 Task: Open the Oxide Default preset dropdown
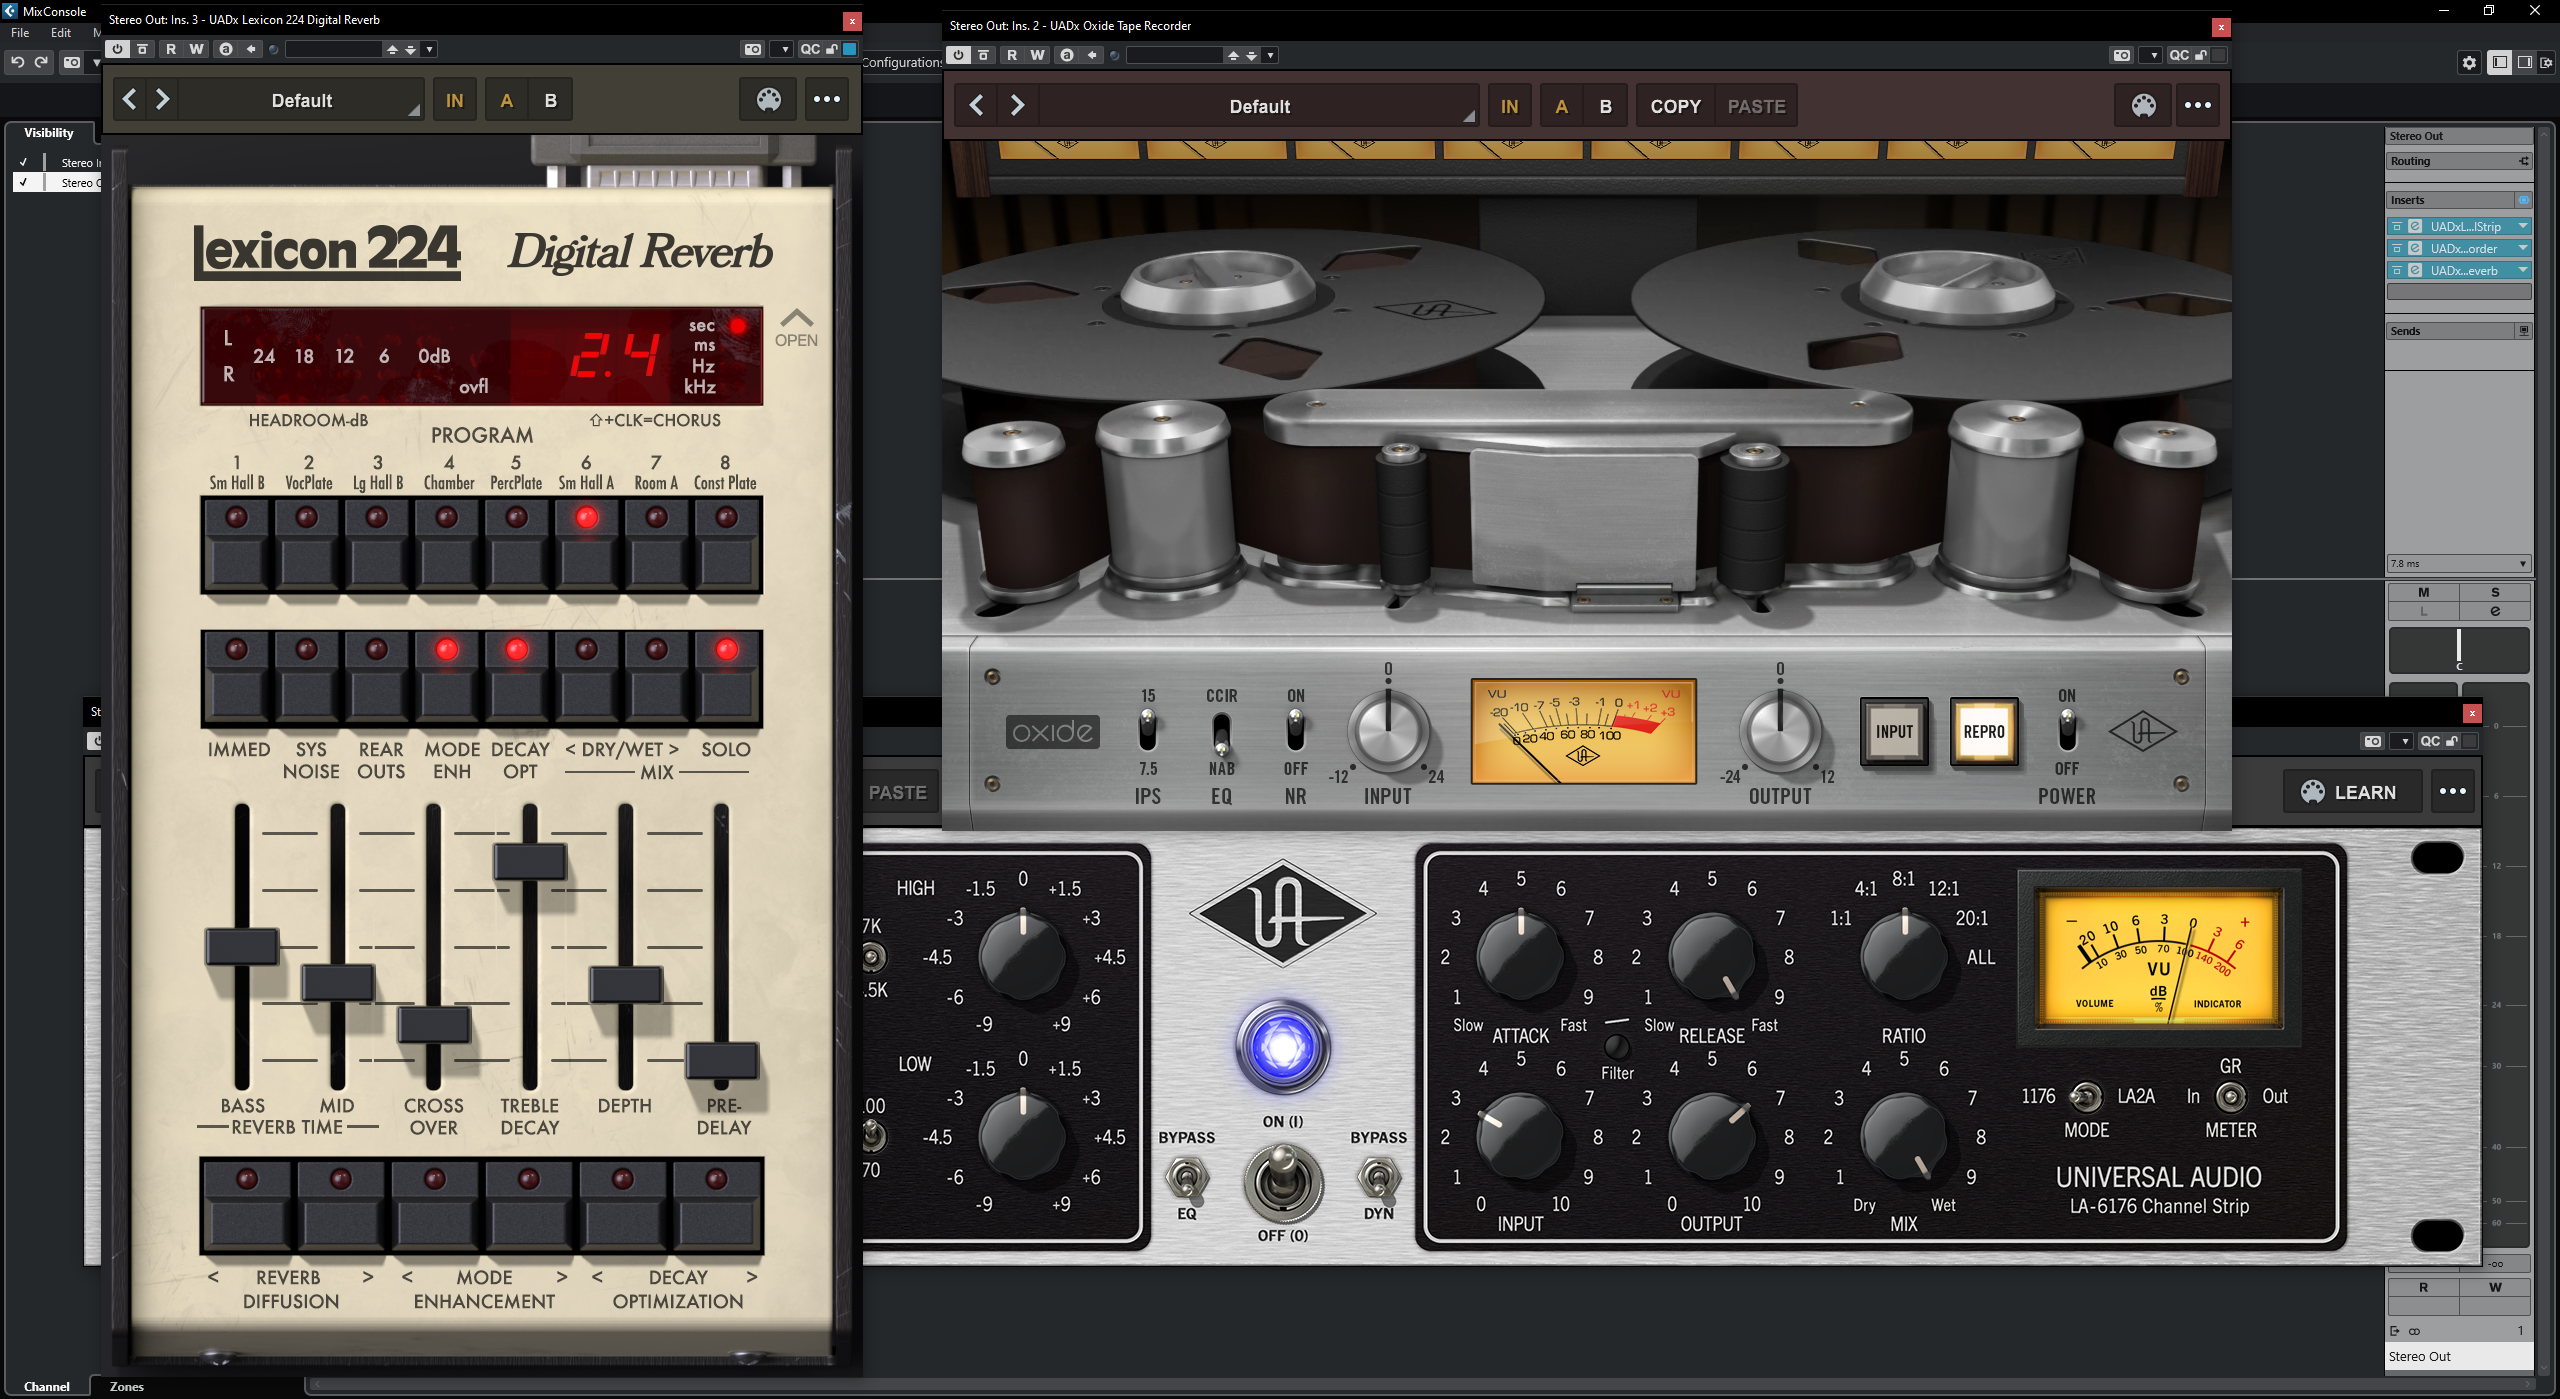coord(1258,106)
